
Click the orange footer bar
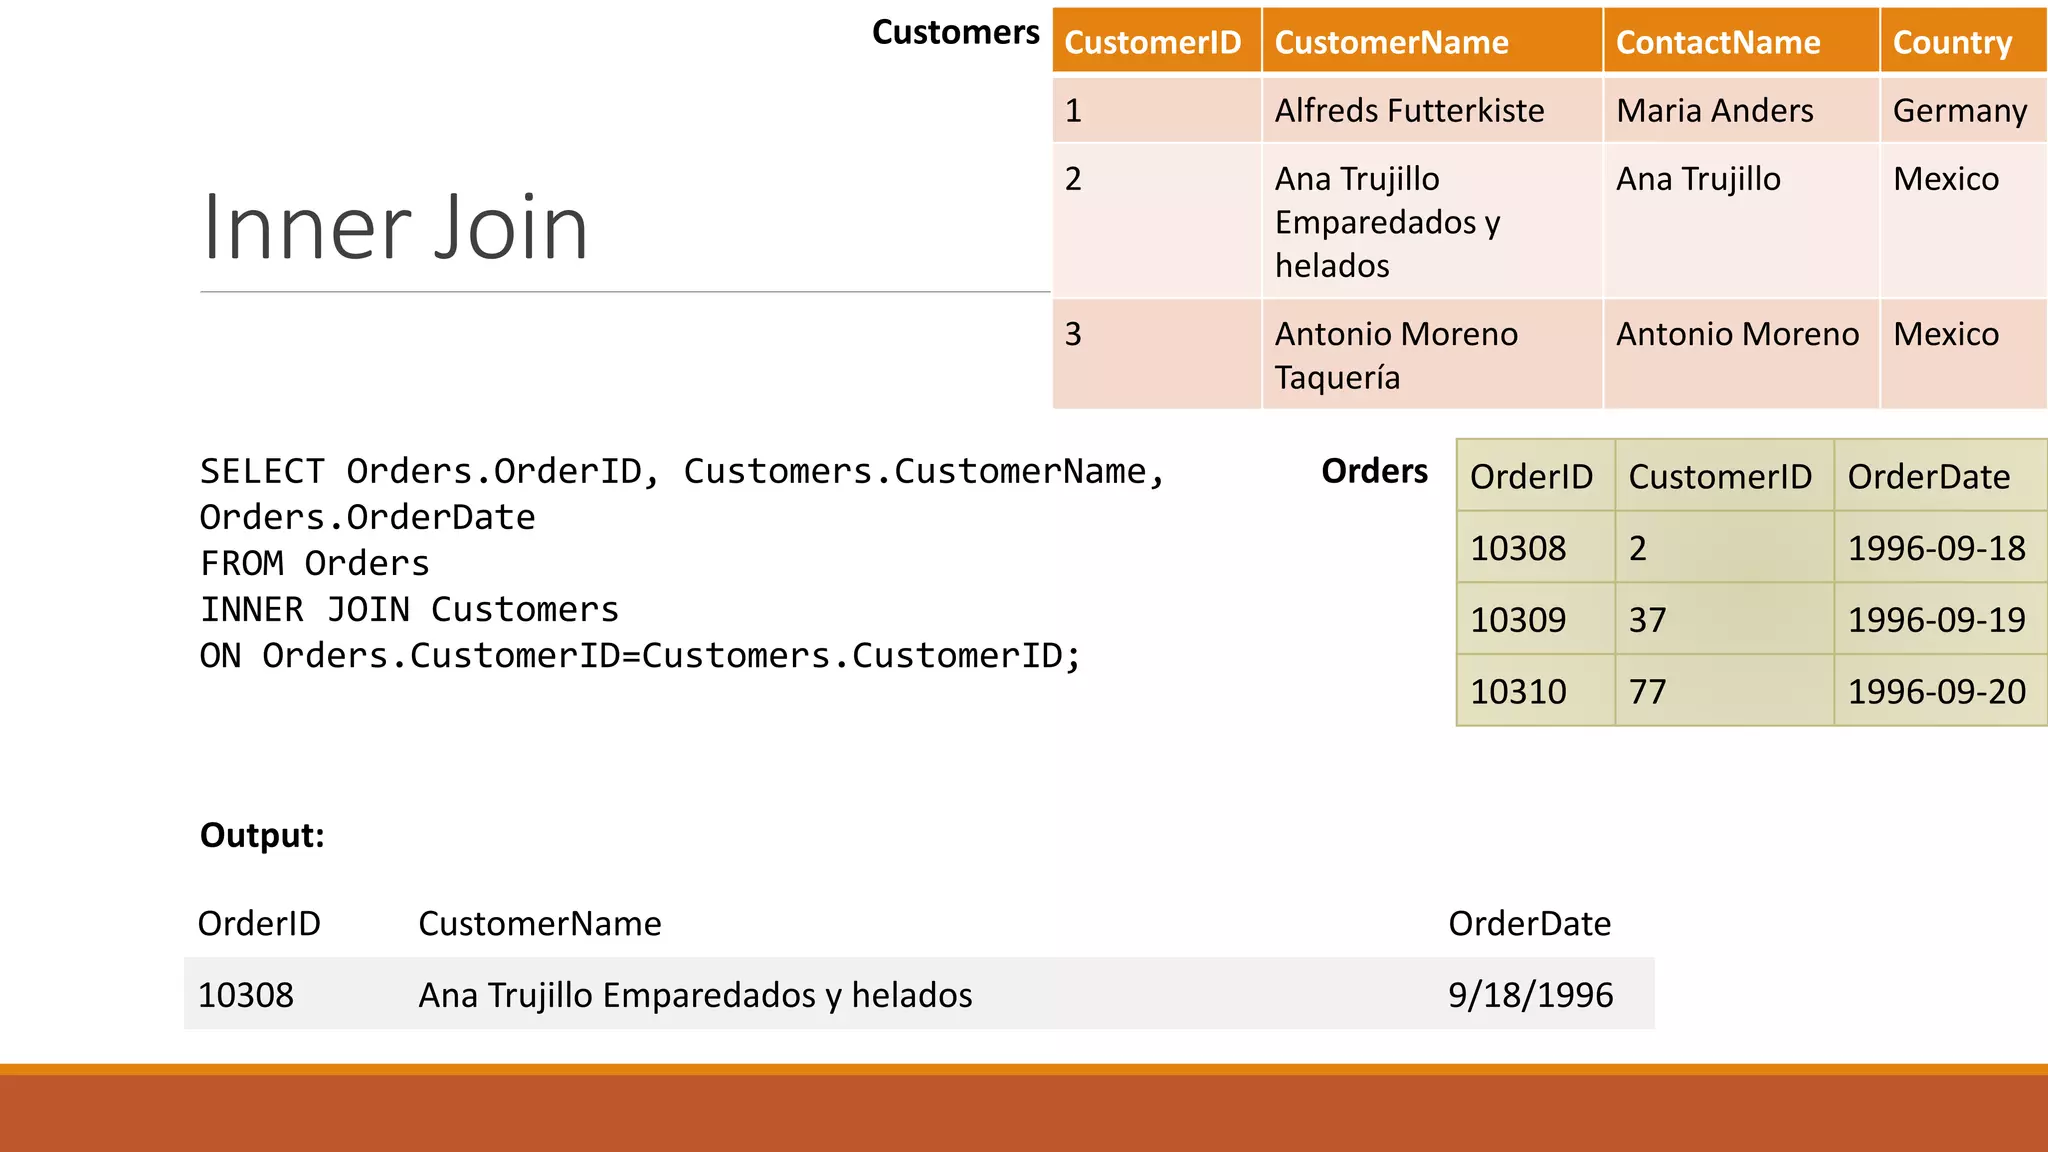click(x=1024, y=1110)
